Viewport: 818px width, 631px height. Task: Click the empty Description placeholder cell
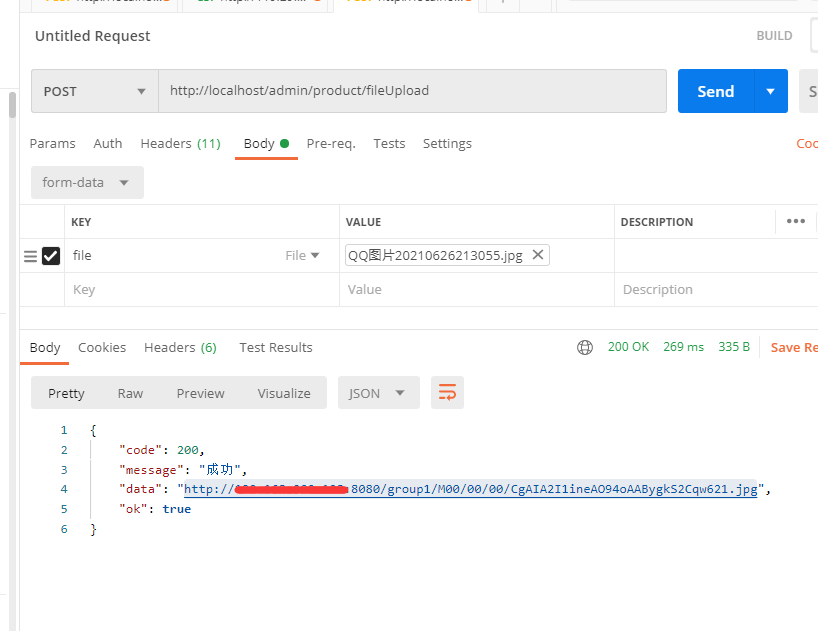point(715,289)
